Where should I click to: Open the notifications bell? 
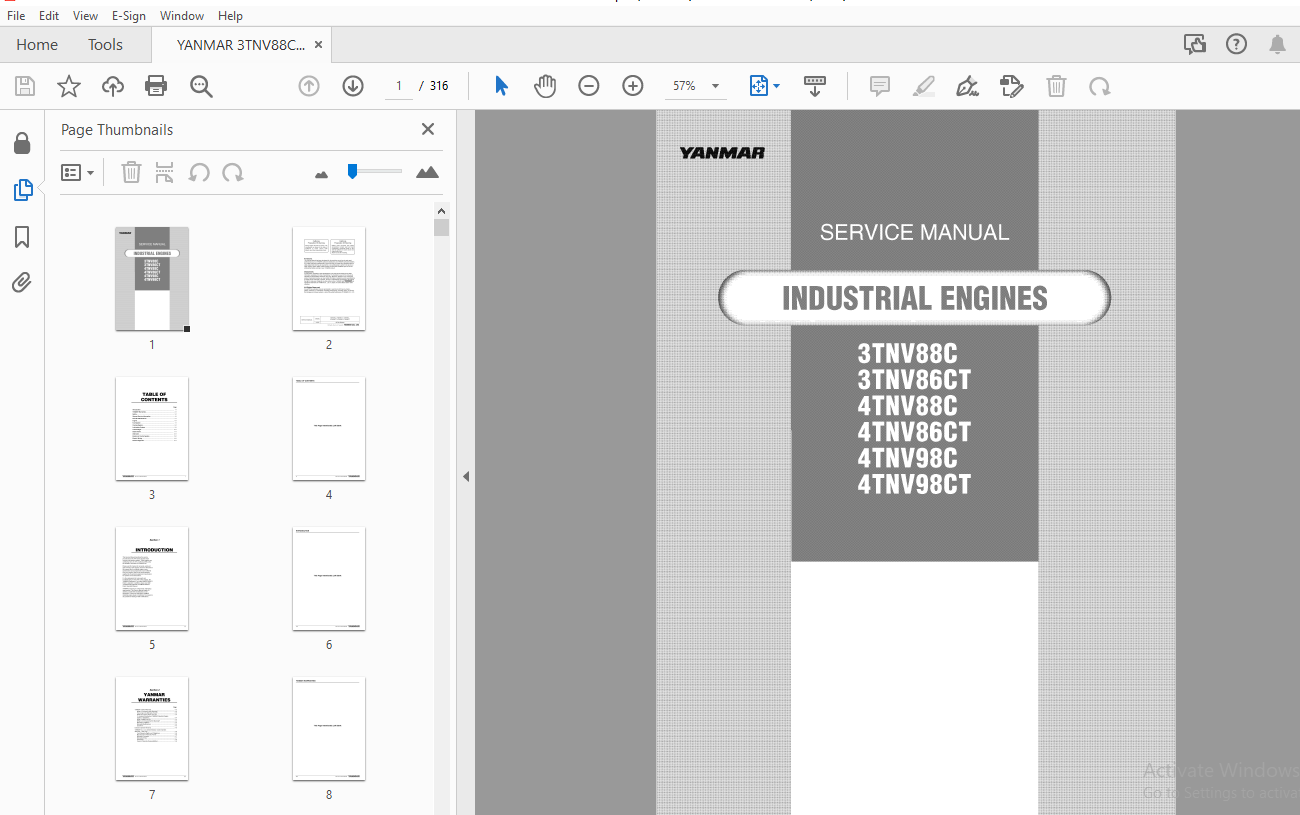1277,44
